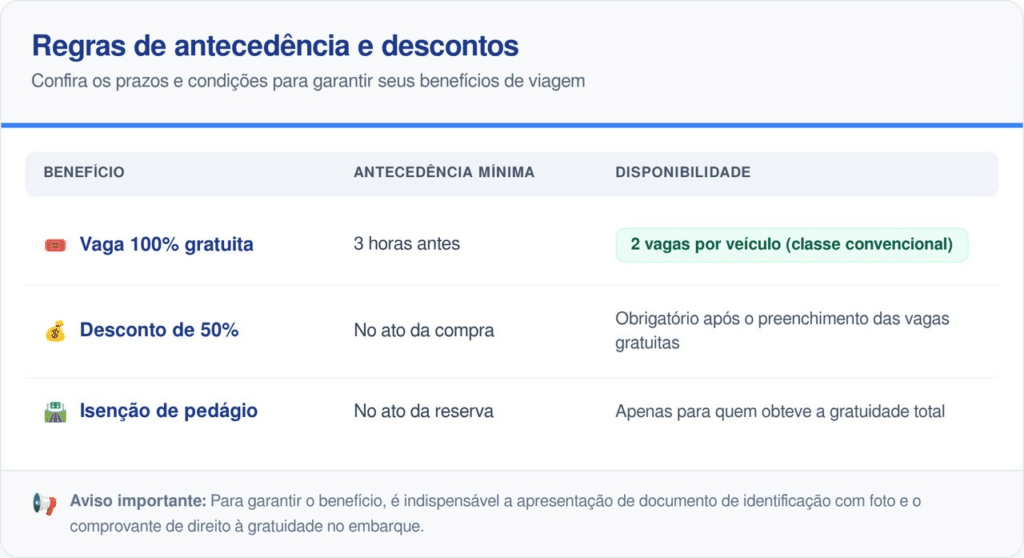Select the Vaga 100% gratuita benefit title

click(166, 245)
